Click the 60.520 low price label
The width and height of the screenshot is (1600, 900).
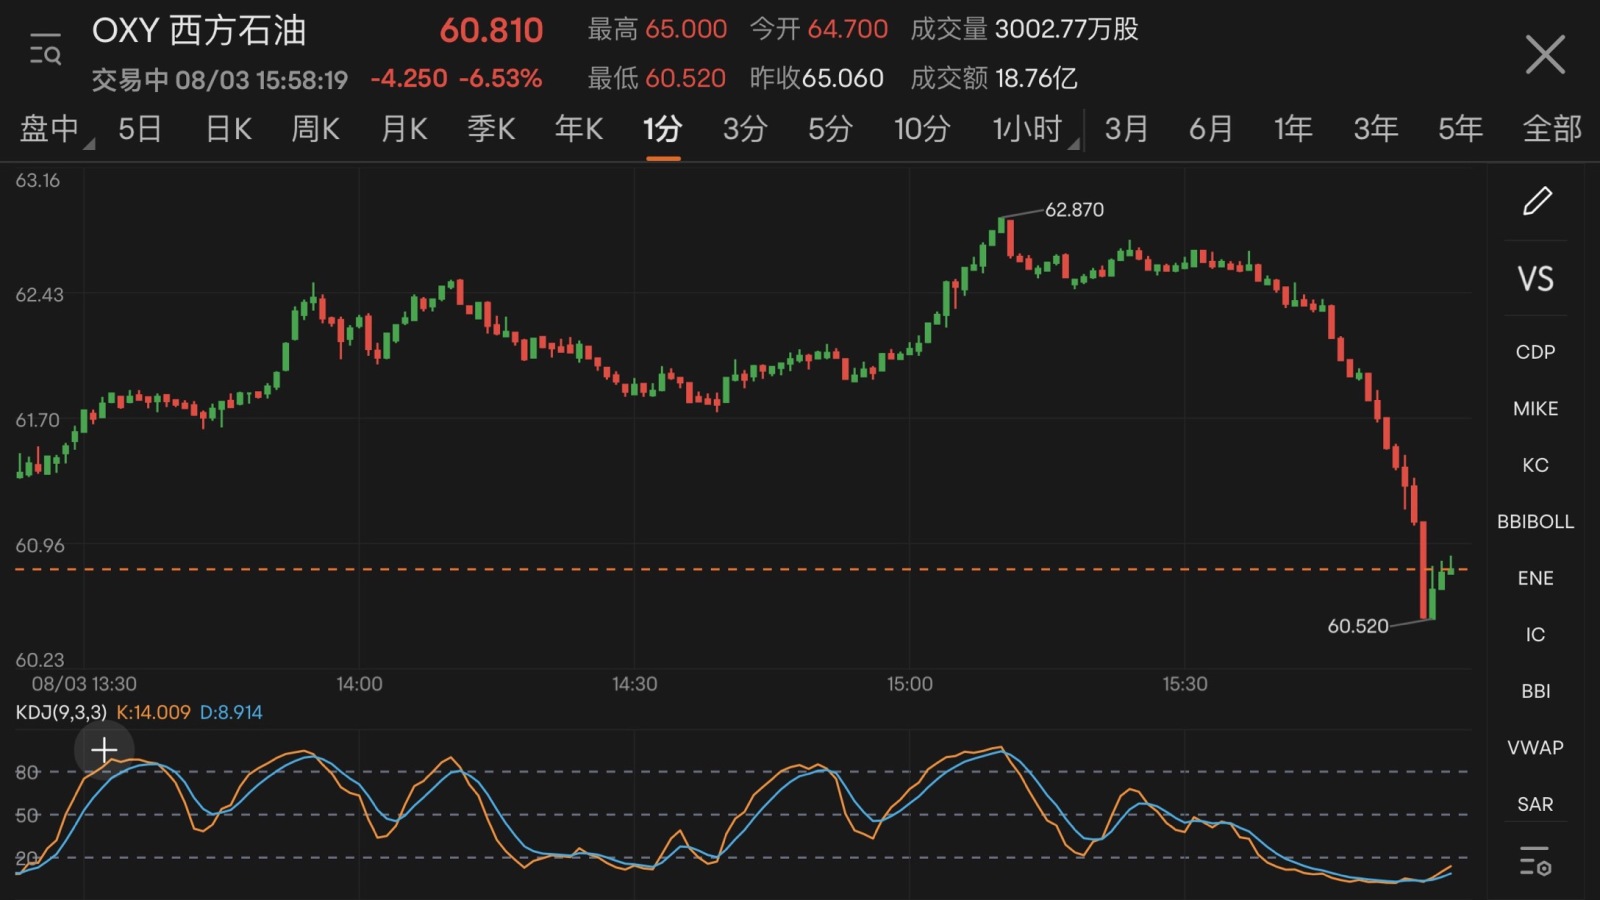click(x=1357, y=626)
